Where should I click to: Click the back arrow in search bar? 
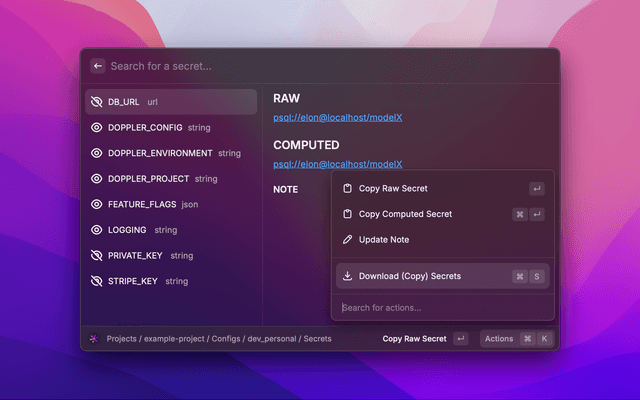97,66
